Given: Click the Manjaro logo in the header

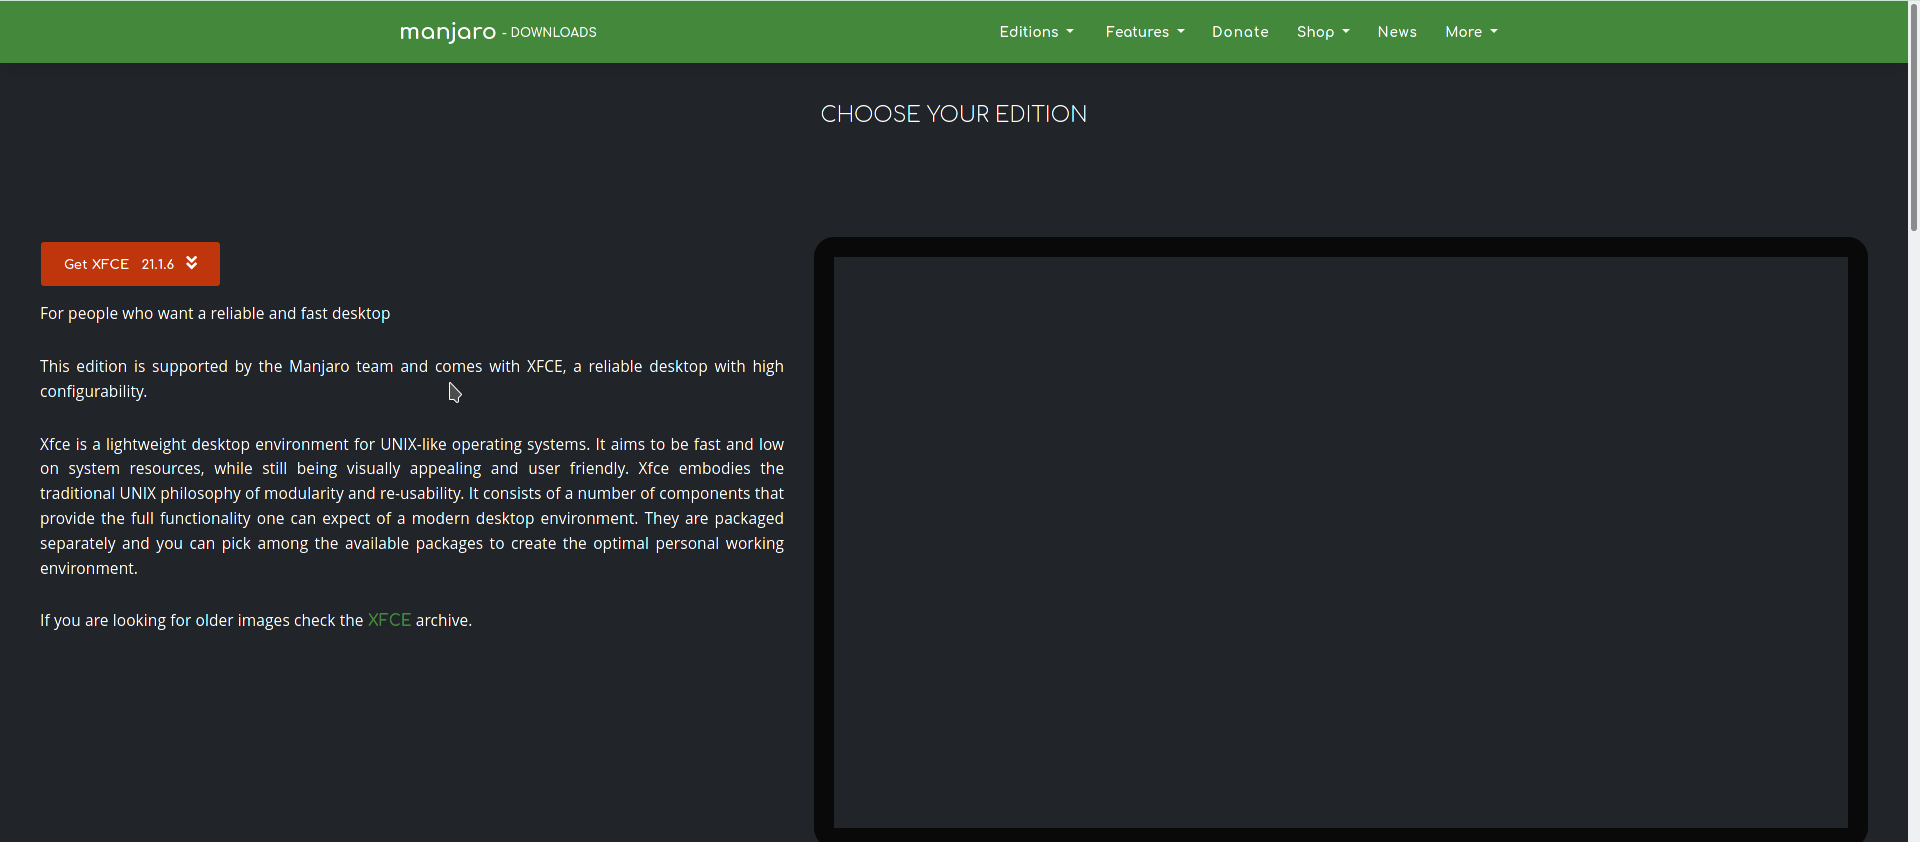Looking at the screenshot, I should (x=447, y=32).
